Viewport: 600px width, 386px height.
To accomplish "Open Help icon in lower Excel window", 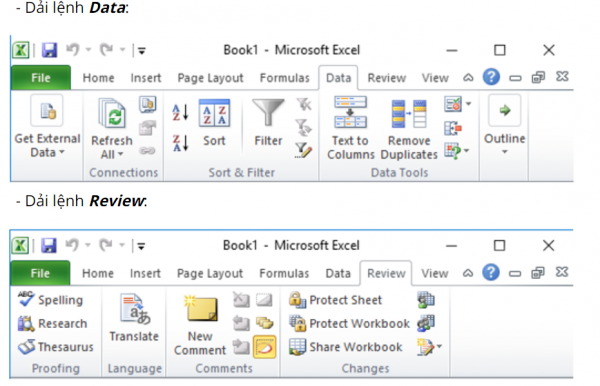I will pyautogui.click(x=491, y=272).
